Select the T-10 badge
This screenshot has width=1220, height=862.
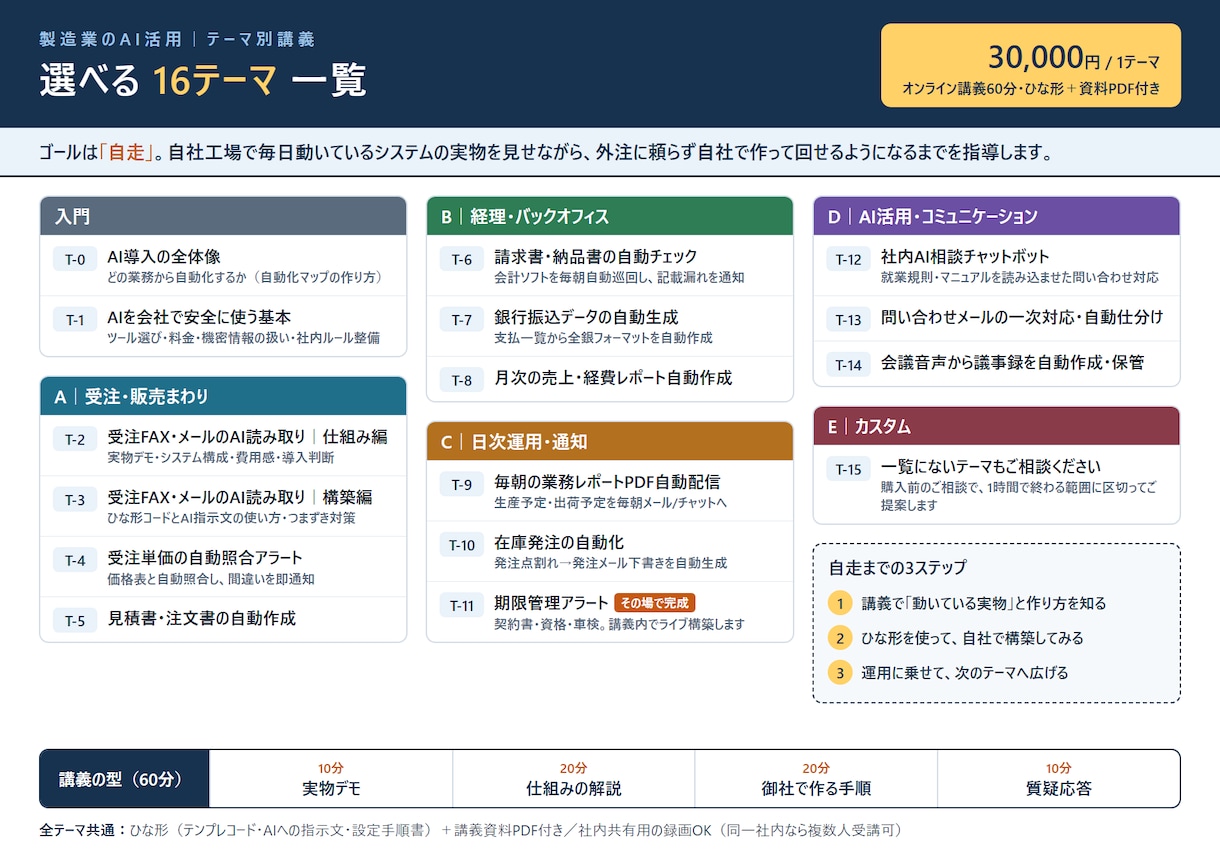[x=461, y=545]
